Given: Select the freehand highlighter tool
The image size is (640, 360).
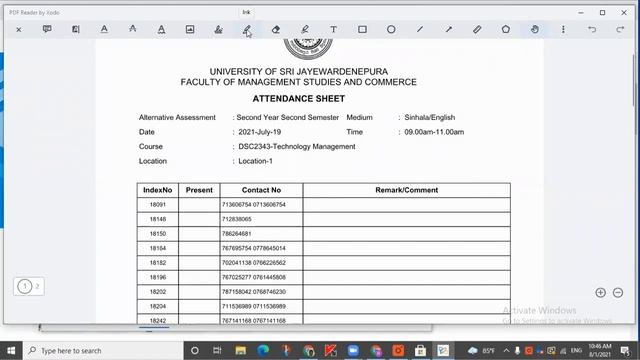Looking at the screenshot, I should (x=305, y=29).
